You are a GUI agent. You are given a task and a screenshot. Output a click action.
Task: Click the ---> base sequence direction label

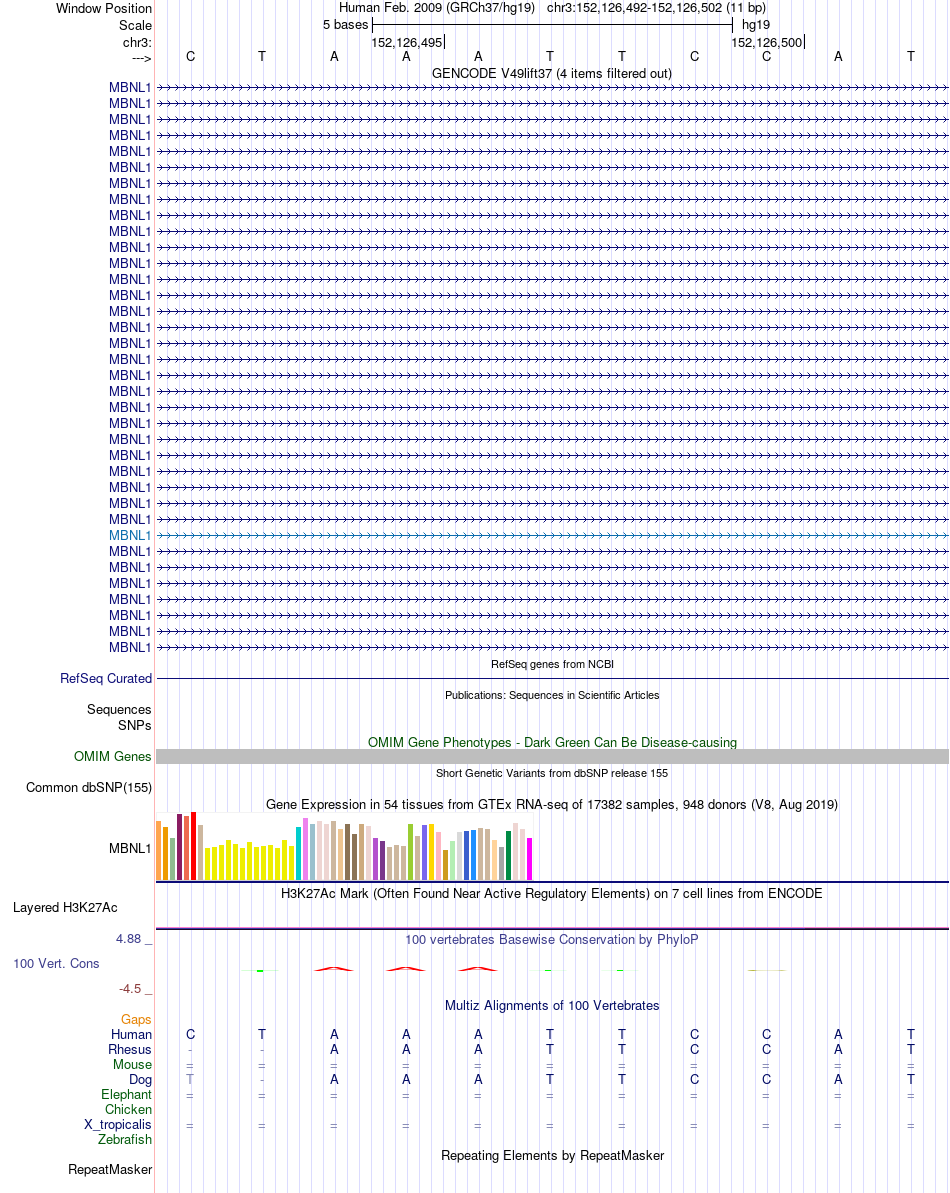(141, 58)
